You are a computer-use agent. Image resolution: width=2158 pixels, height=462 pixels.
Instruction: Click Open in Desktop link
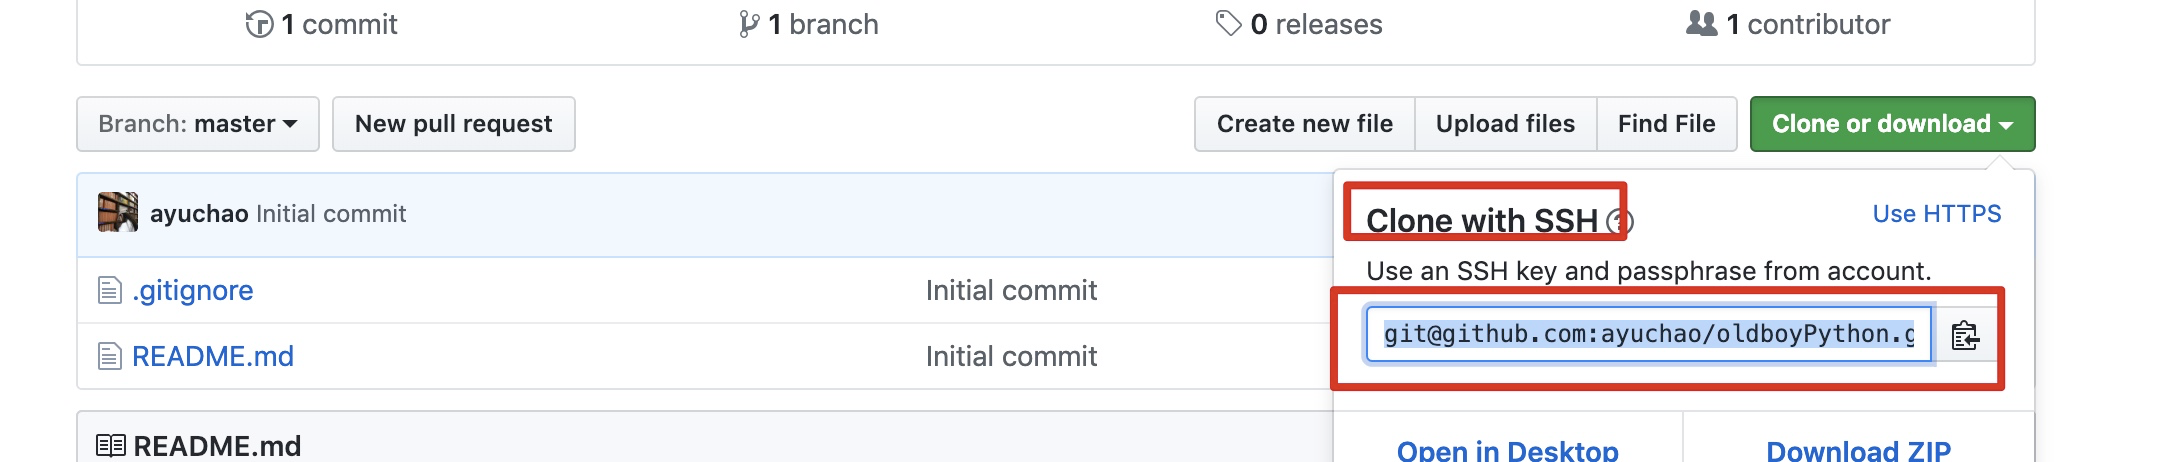click(1507, 450)
